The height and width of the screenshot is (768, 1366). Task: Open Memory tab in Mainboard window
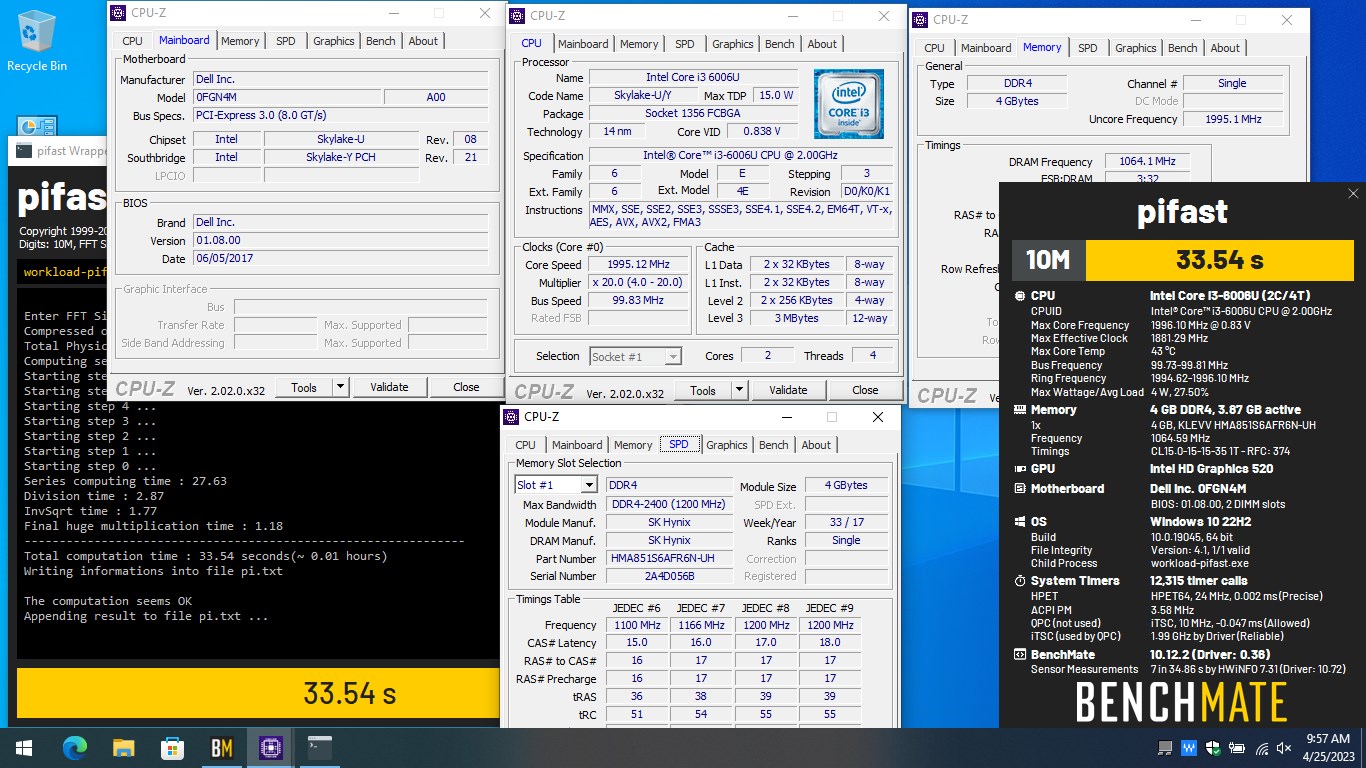(240, 41)
